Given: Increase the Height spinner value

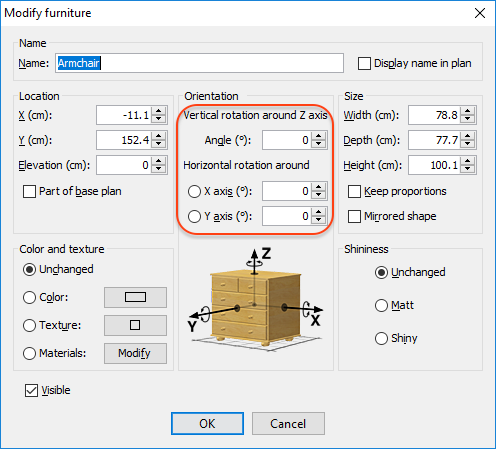Looking at the screenshot, I should pyautogui.click(x=468, y=161).
